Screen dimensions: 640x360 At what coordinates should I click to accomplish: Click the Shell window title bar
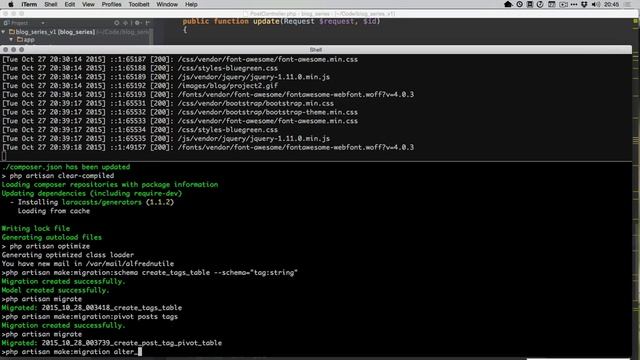tap(316, 49)
